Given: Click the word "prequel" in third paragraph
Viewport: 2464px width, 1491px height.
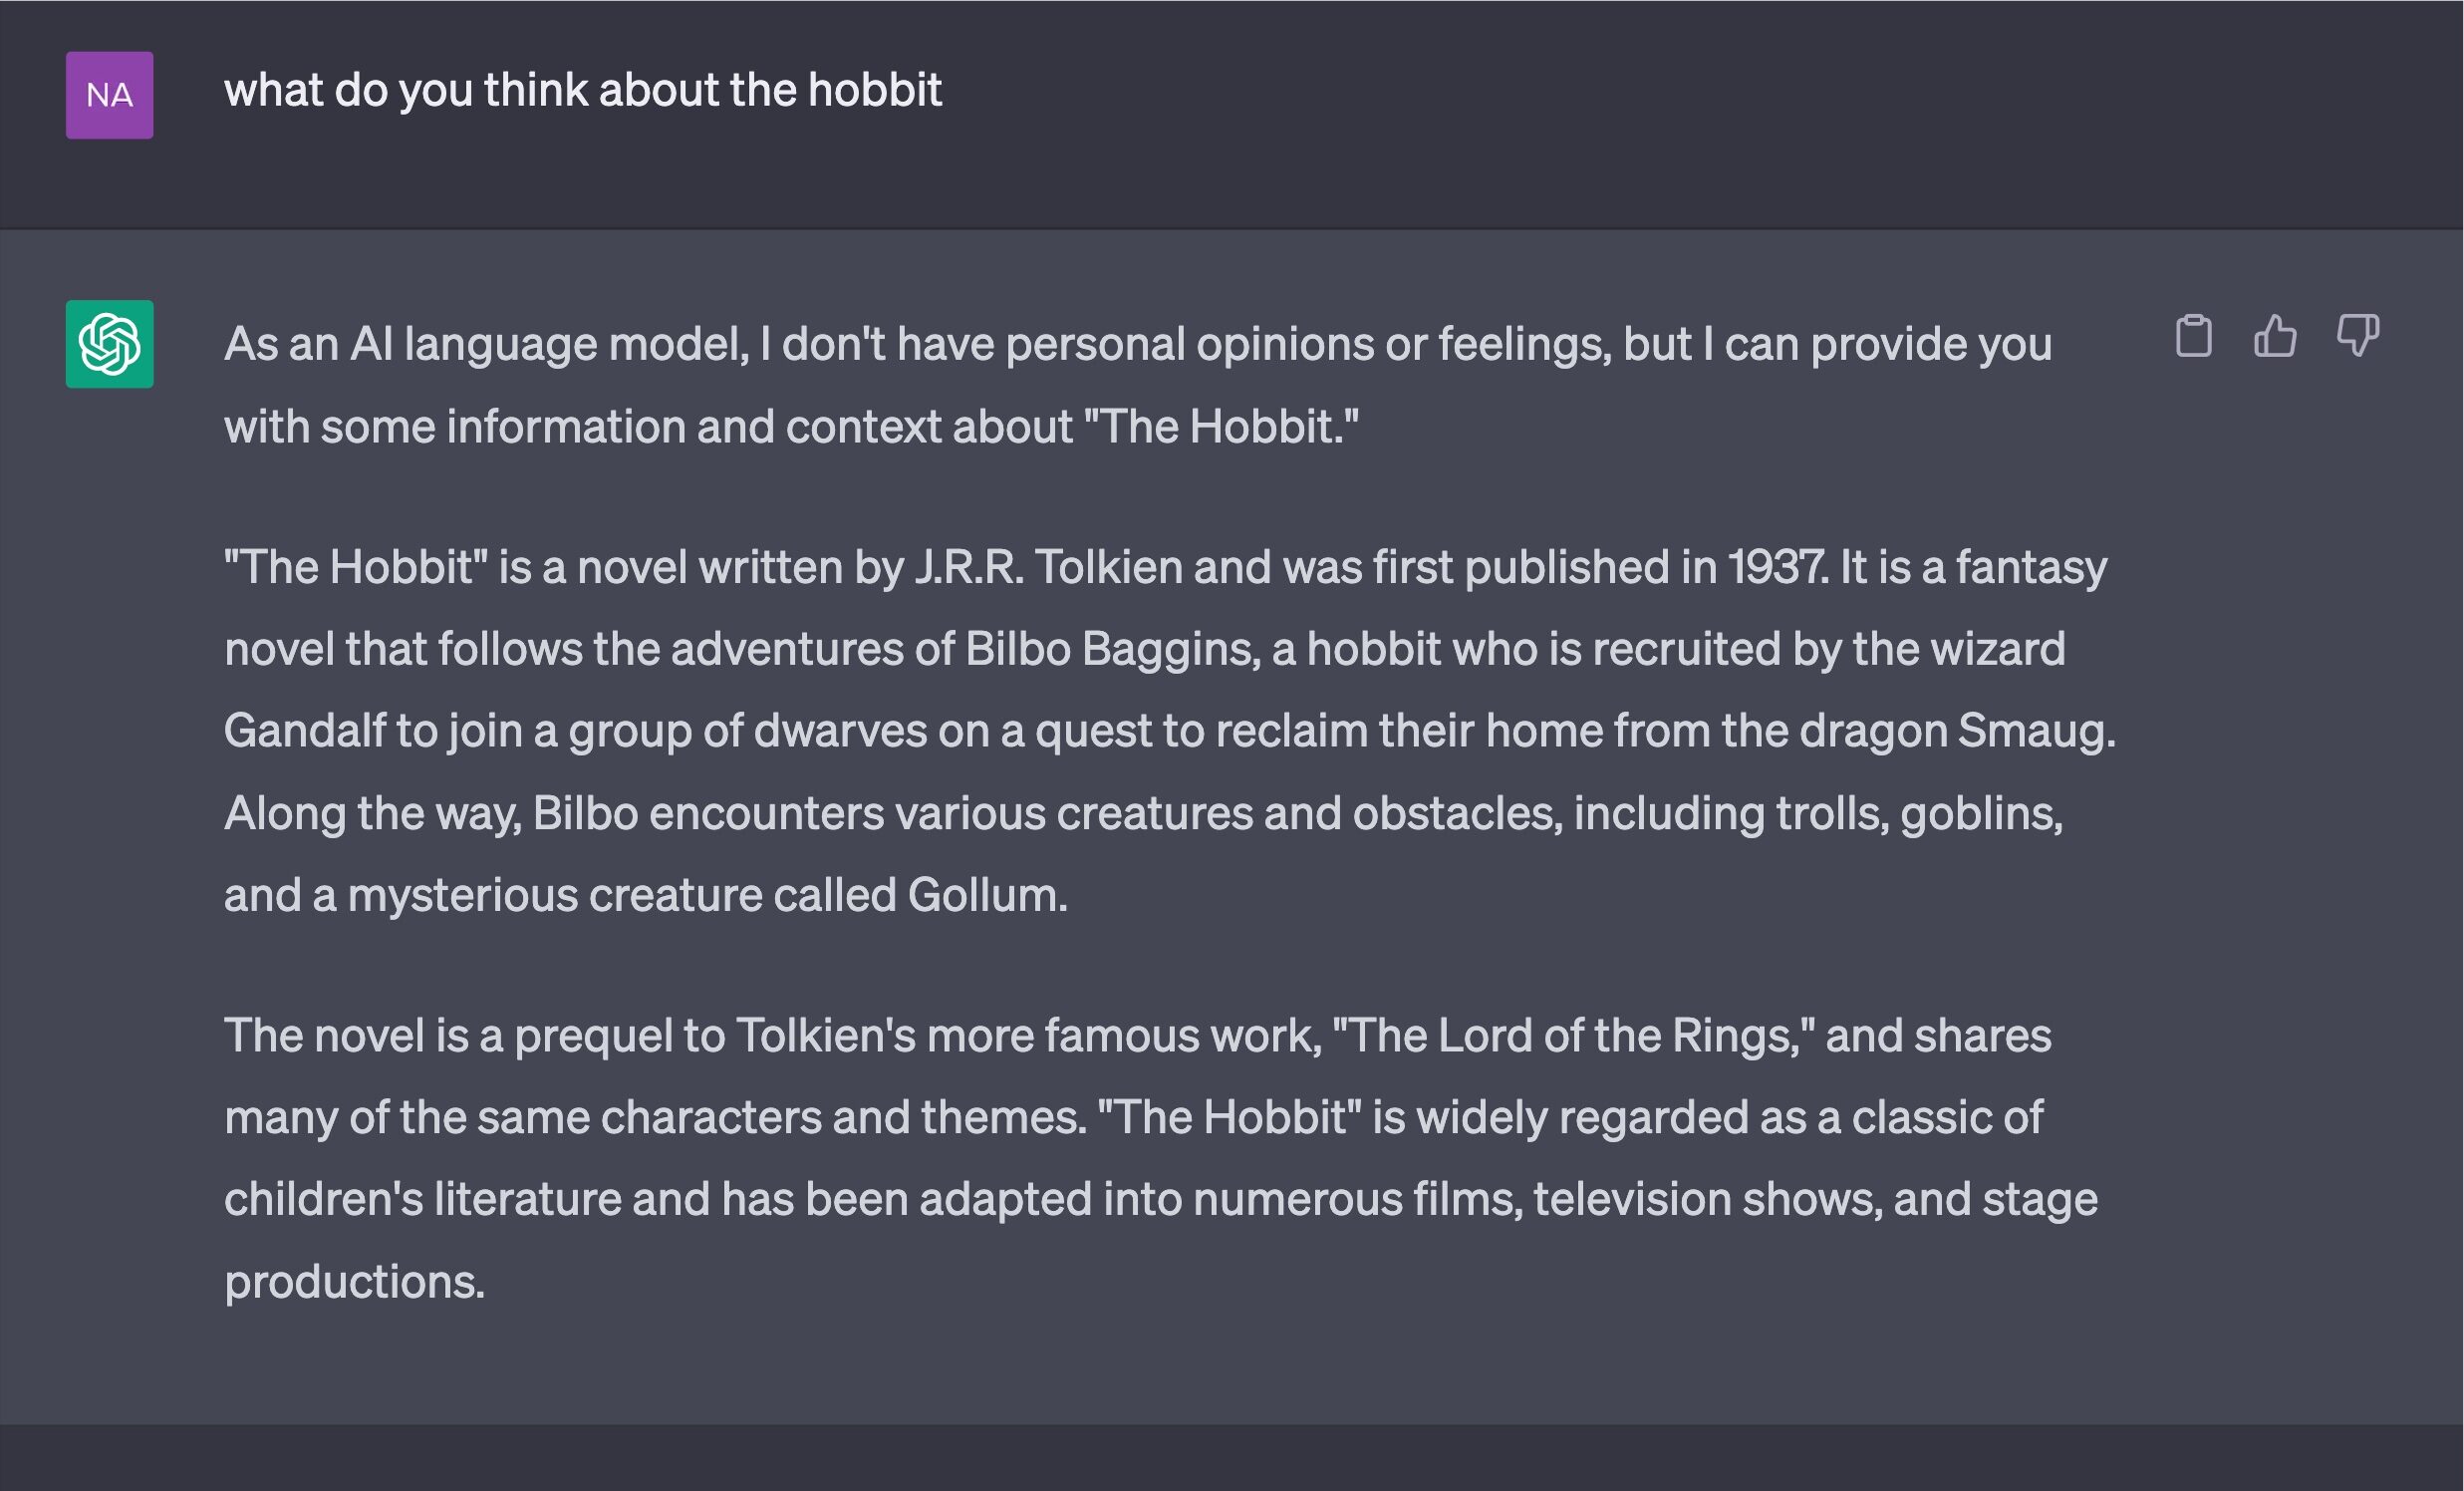Looking at the screenshot, I should pyautogui.click(x=593, y=1036).
